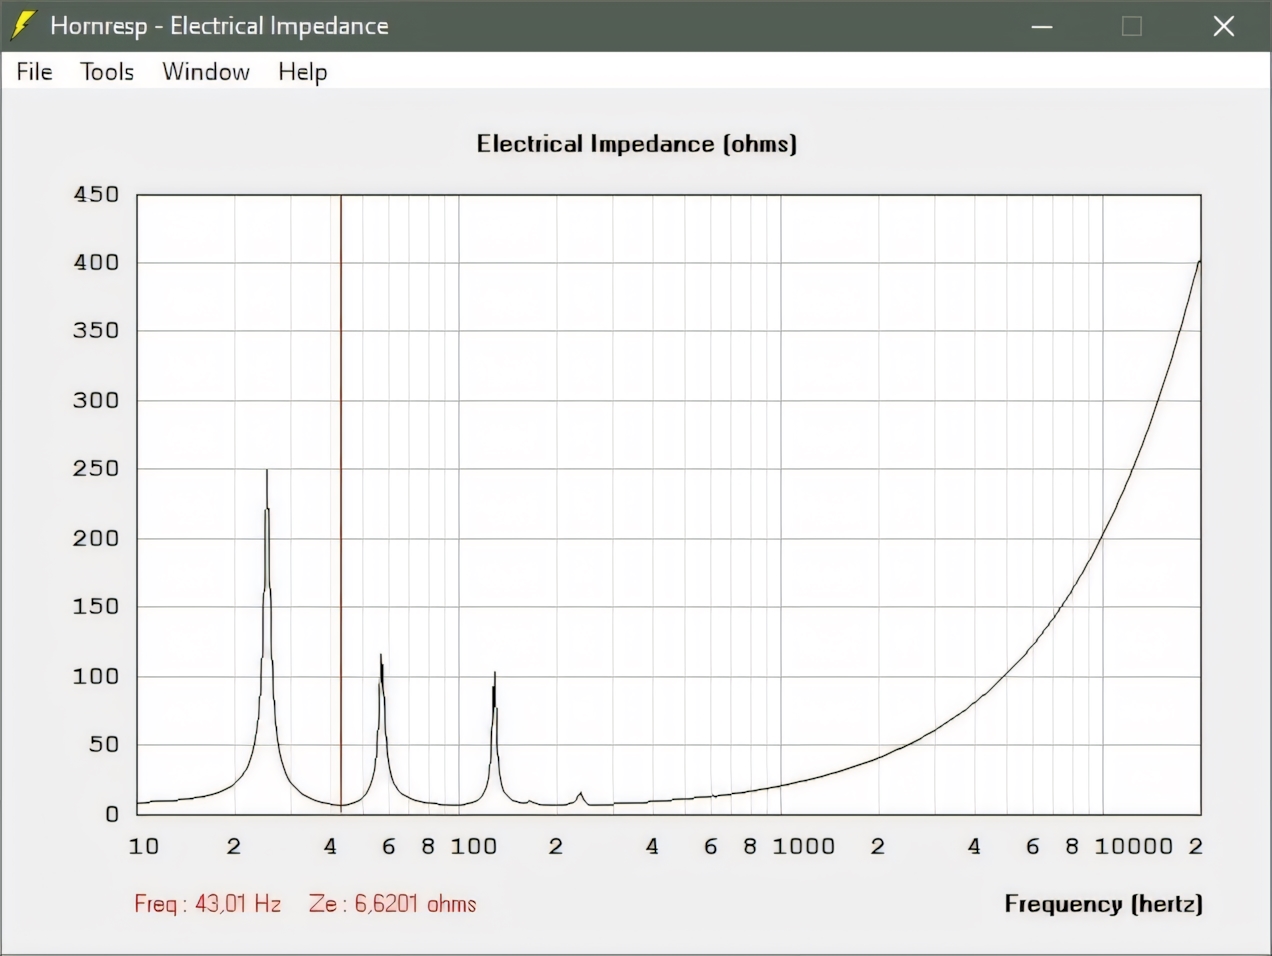Open the Window menu

pos(206,72)
